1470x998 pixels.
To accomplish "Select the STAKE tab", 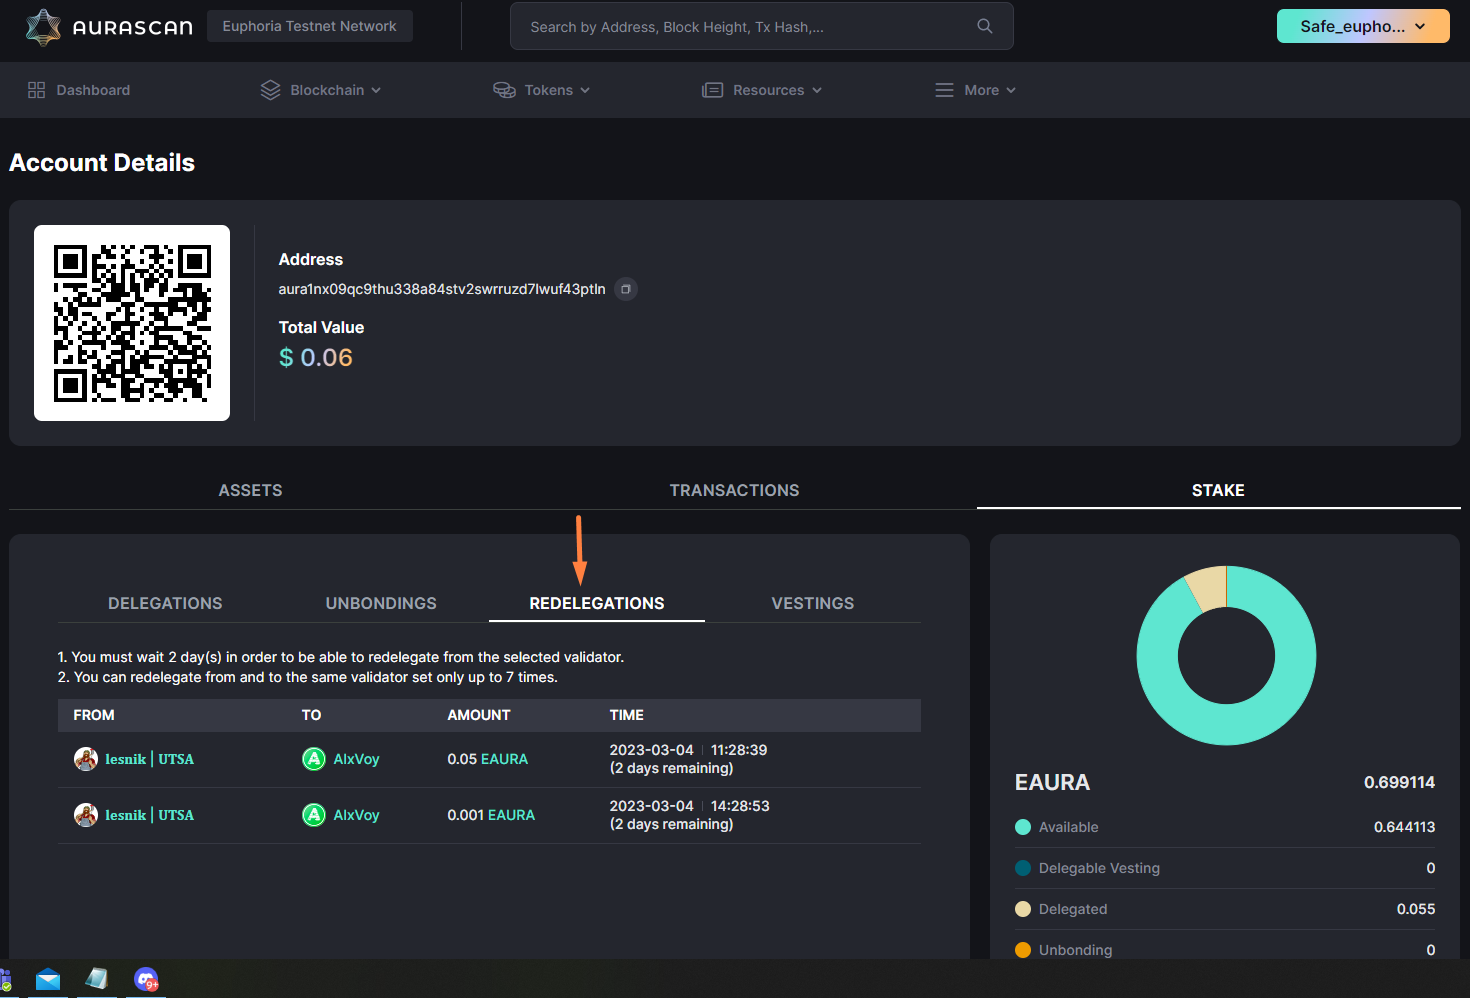I will click(1218, 490).
